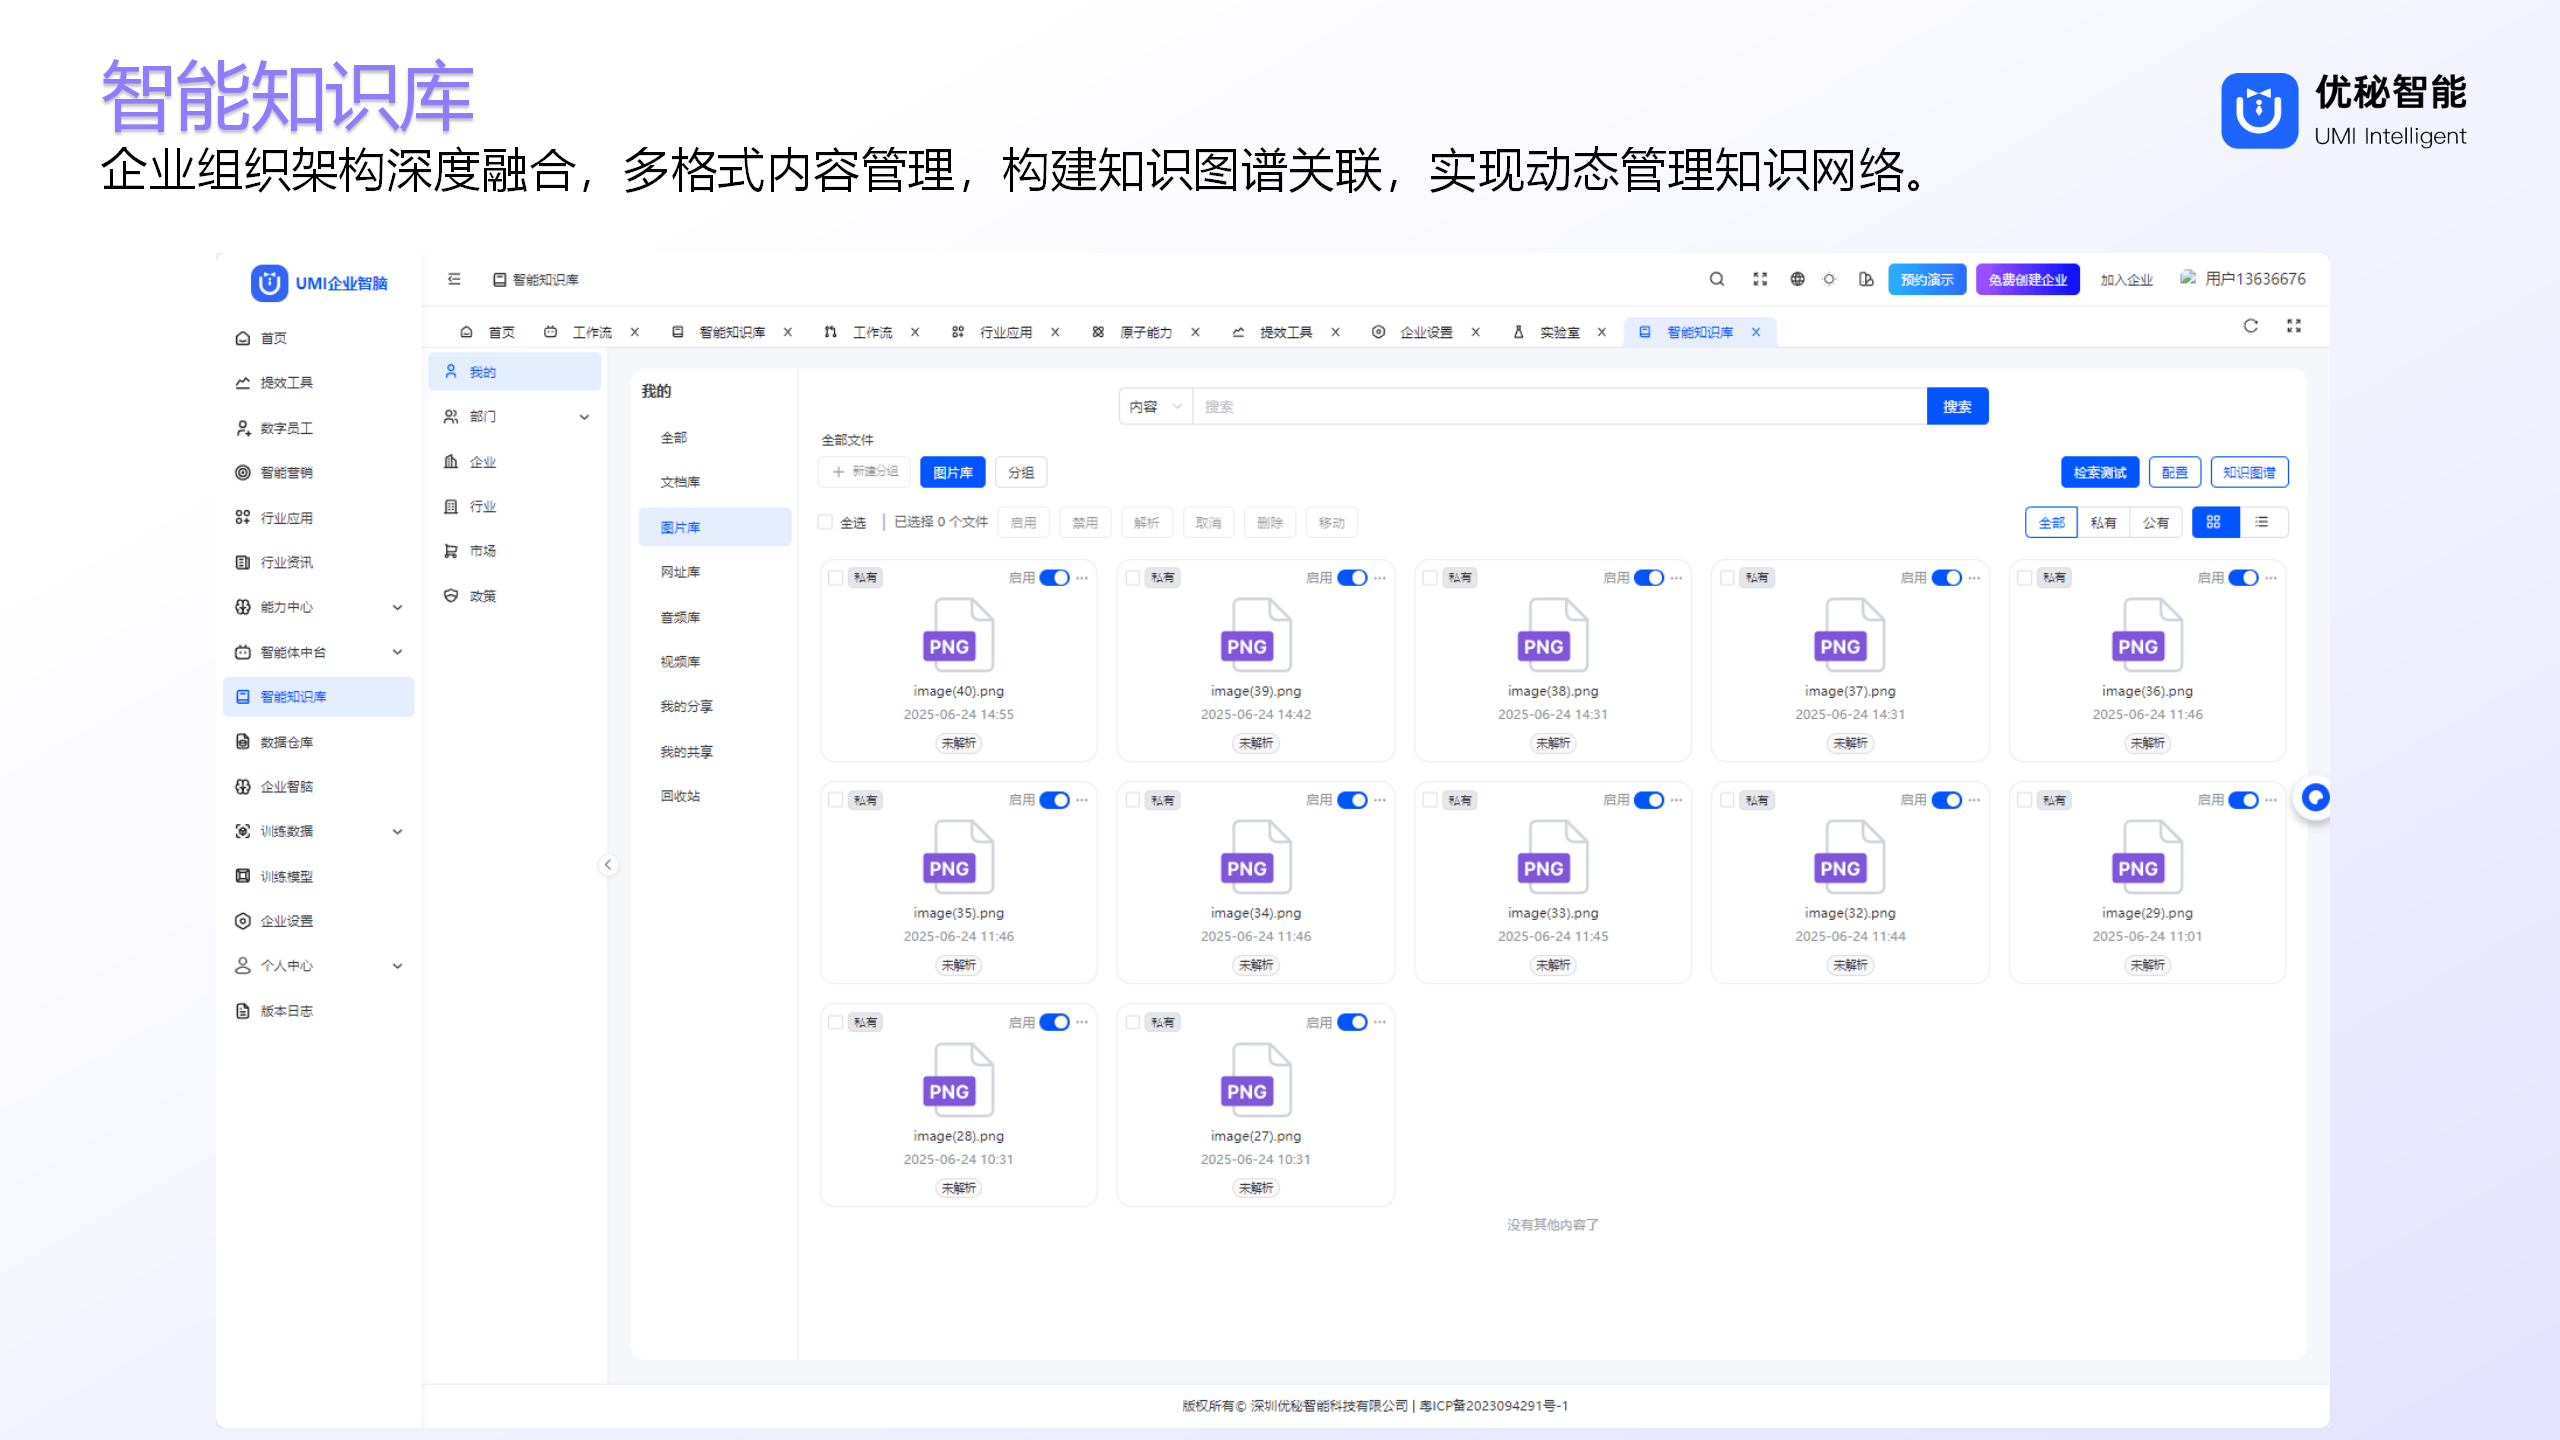
Task: Switch to the 企业设置 tab
Action: click(x=1425, y=332)
